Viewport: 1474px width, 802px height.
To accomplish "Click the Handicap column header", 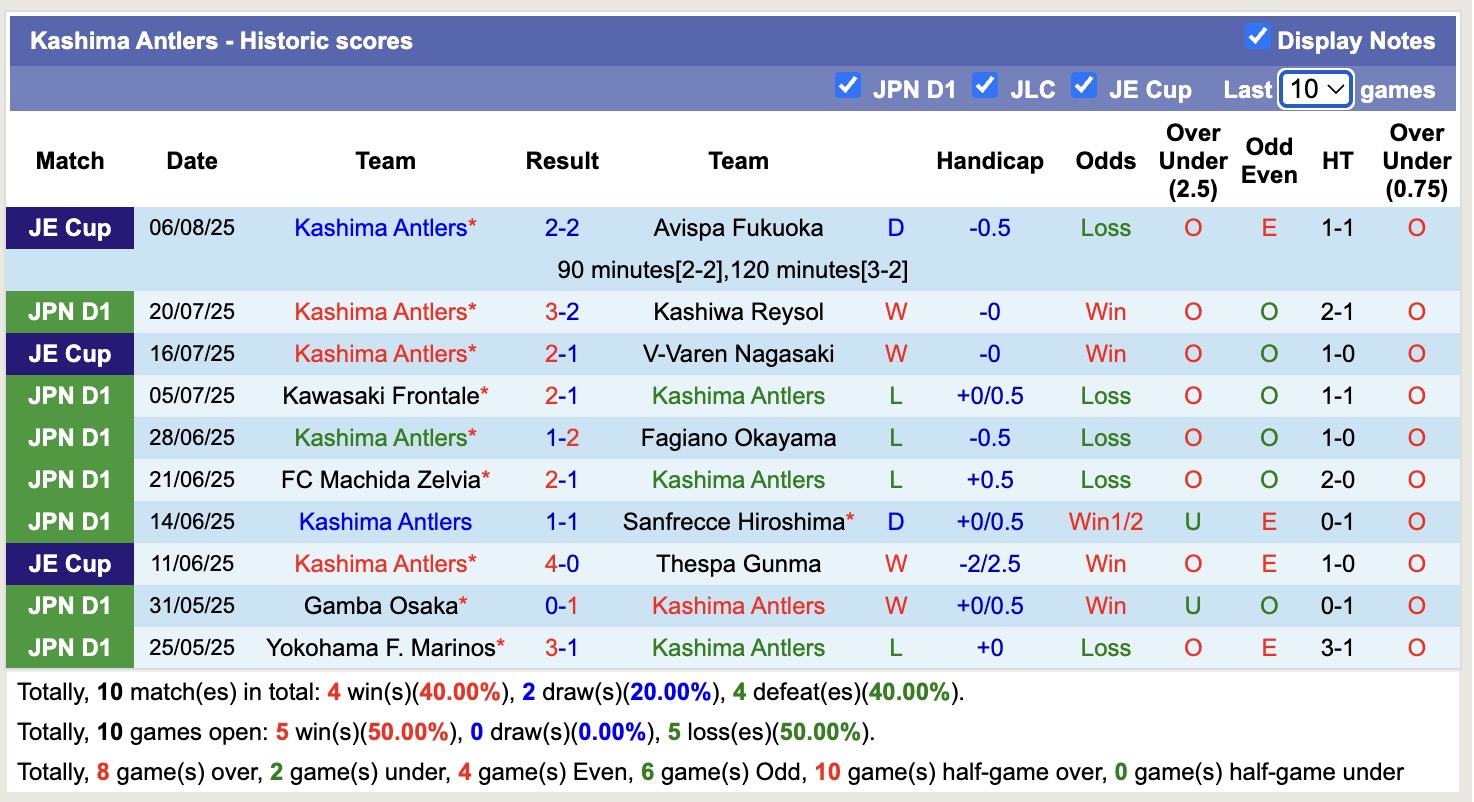I will pos(989,161).
